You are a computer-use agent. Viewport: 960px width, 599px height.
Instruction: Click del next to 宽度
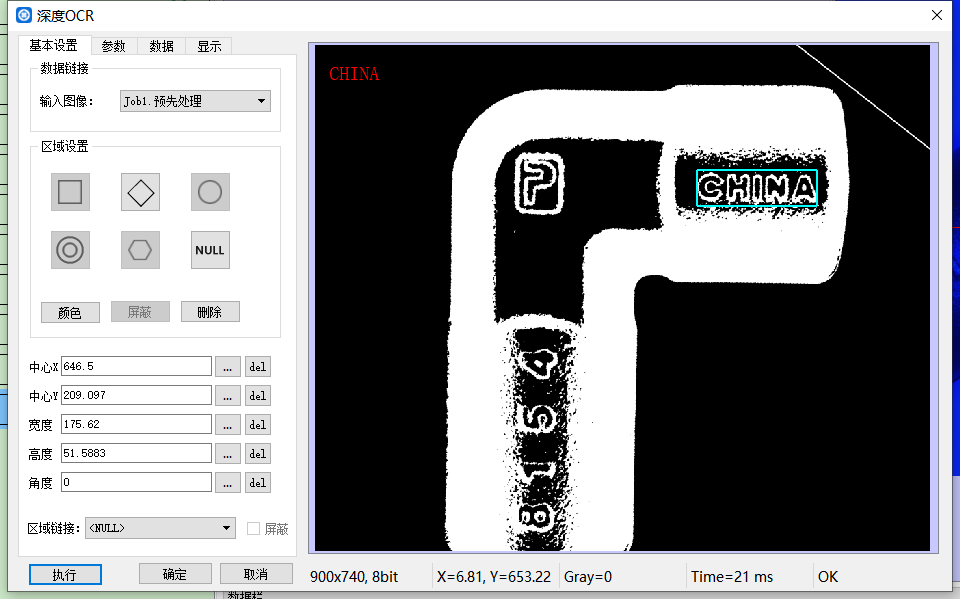point(258,424)
